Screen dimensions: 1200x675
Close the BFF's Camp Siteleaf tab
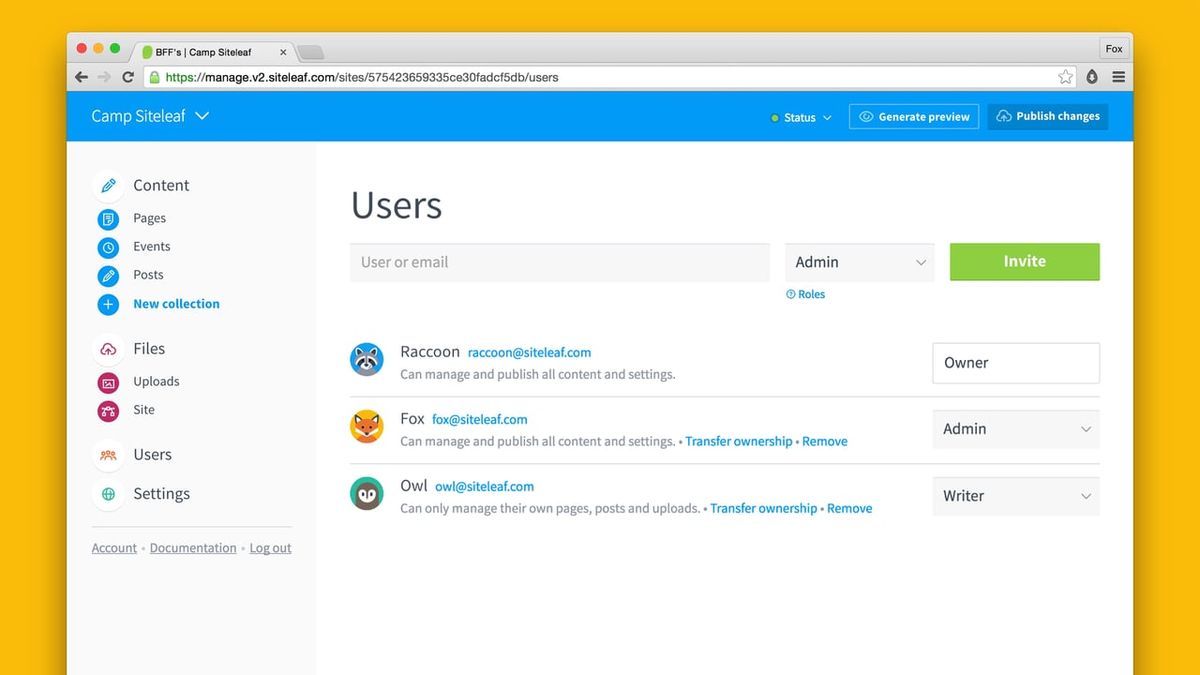point(283,52)
